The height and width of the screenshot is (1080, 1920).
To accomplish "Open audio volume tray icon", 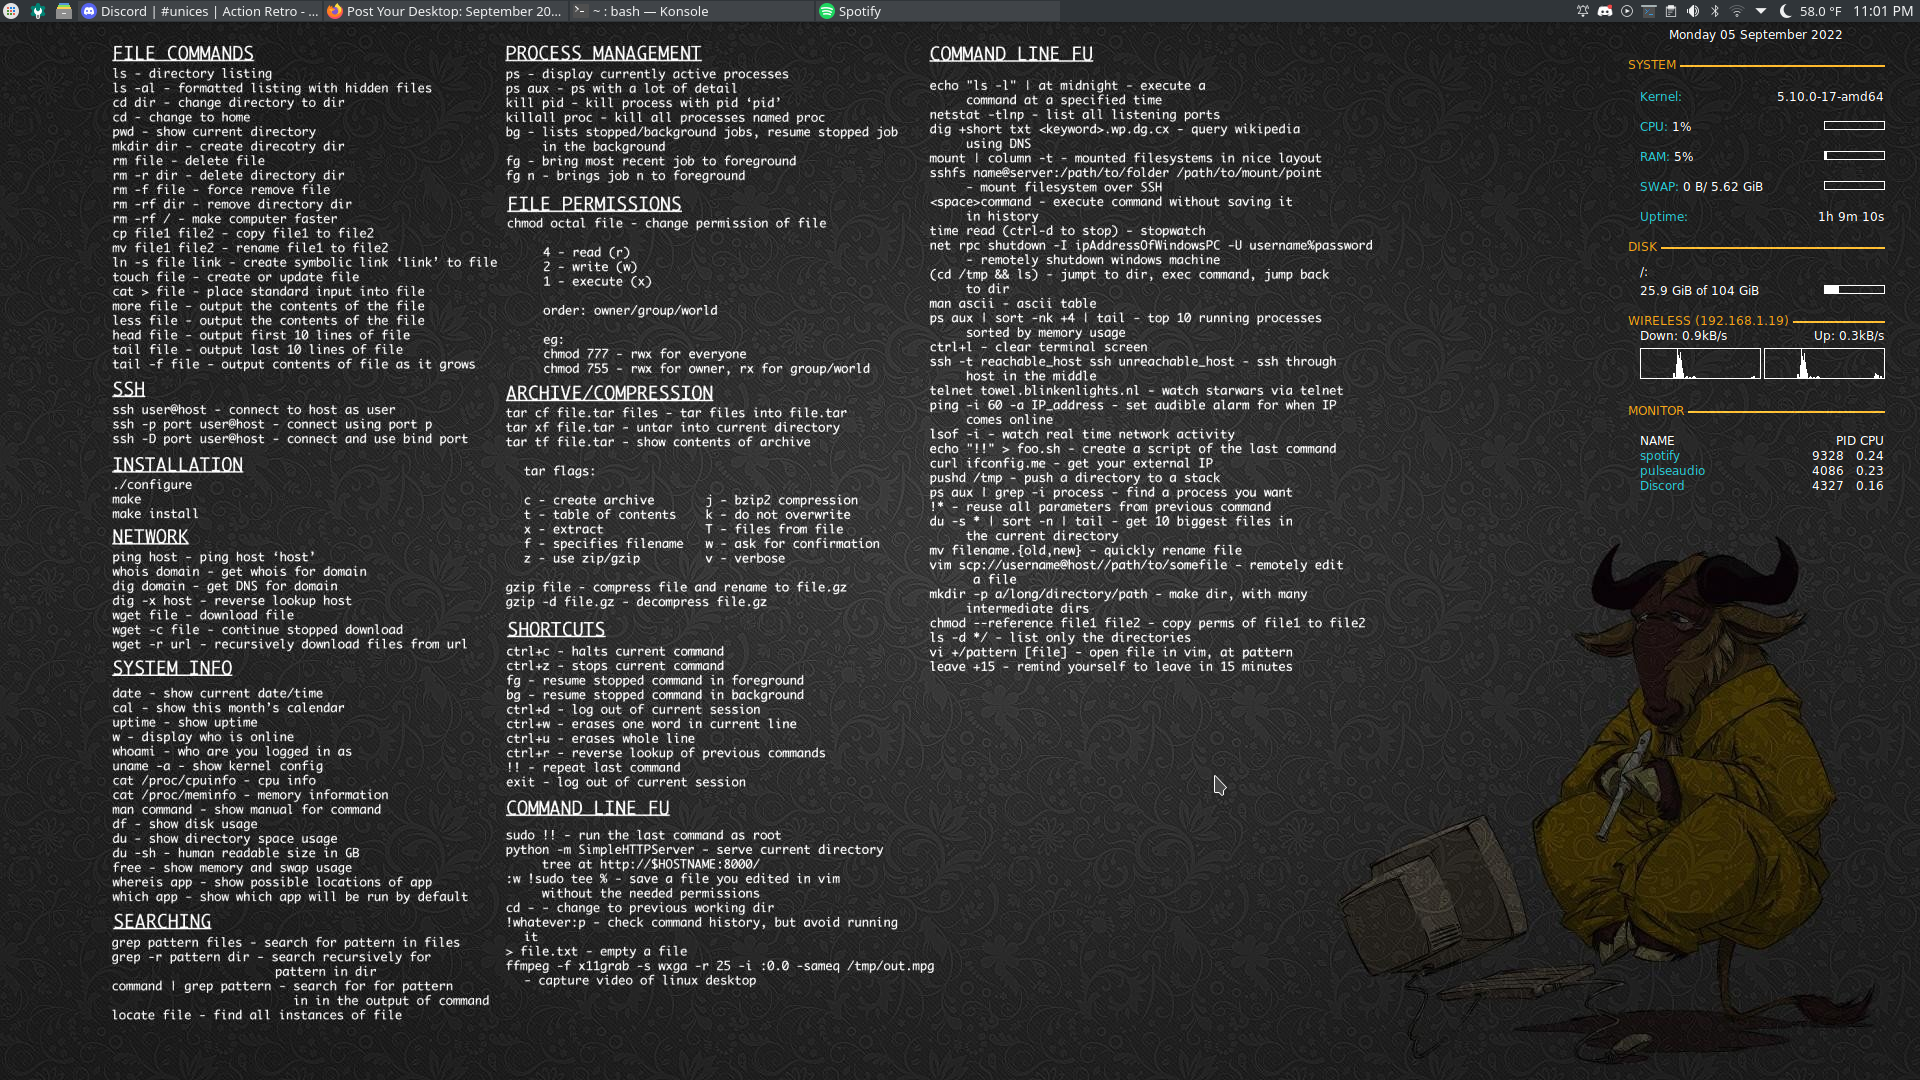I will [1693, 11].
